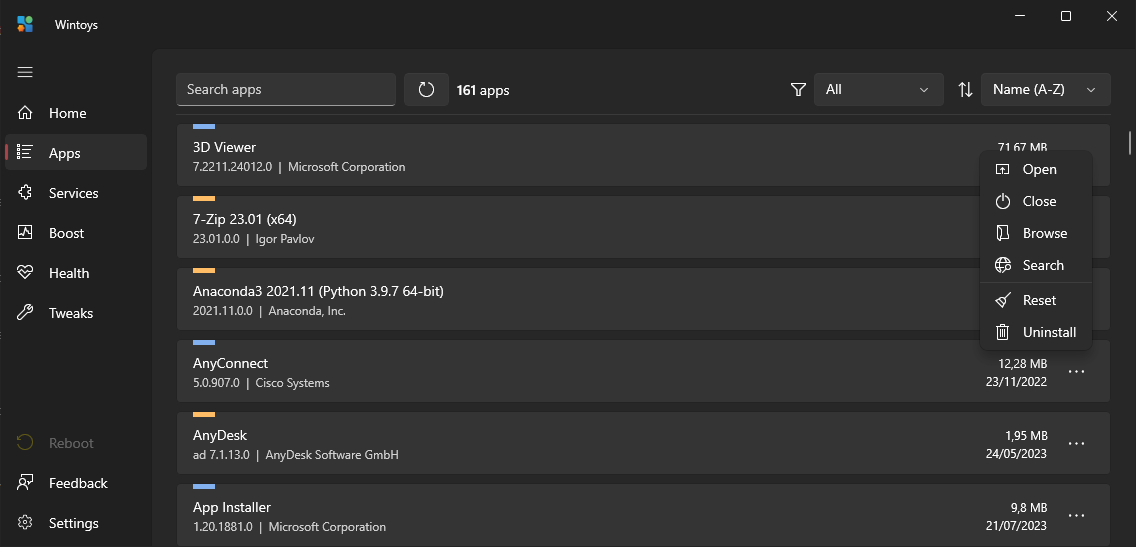
Task: Open the Tweaks section
Action: [76, 313]
